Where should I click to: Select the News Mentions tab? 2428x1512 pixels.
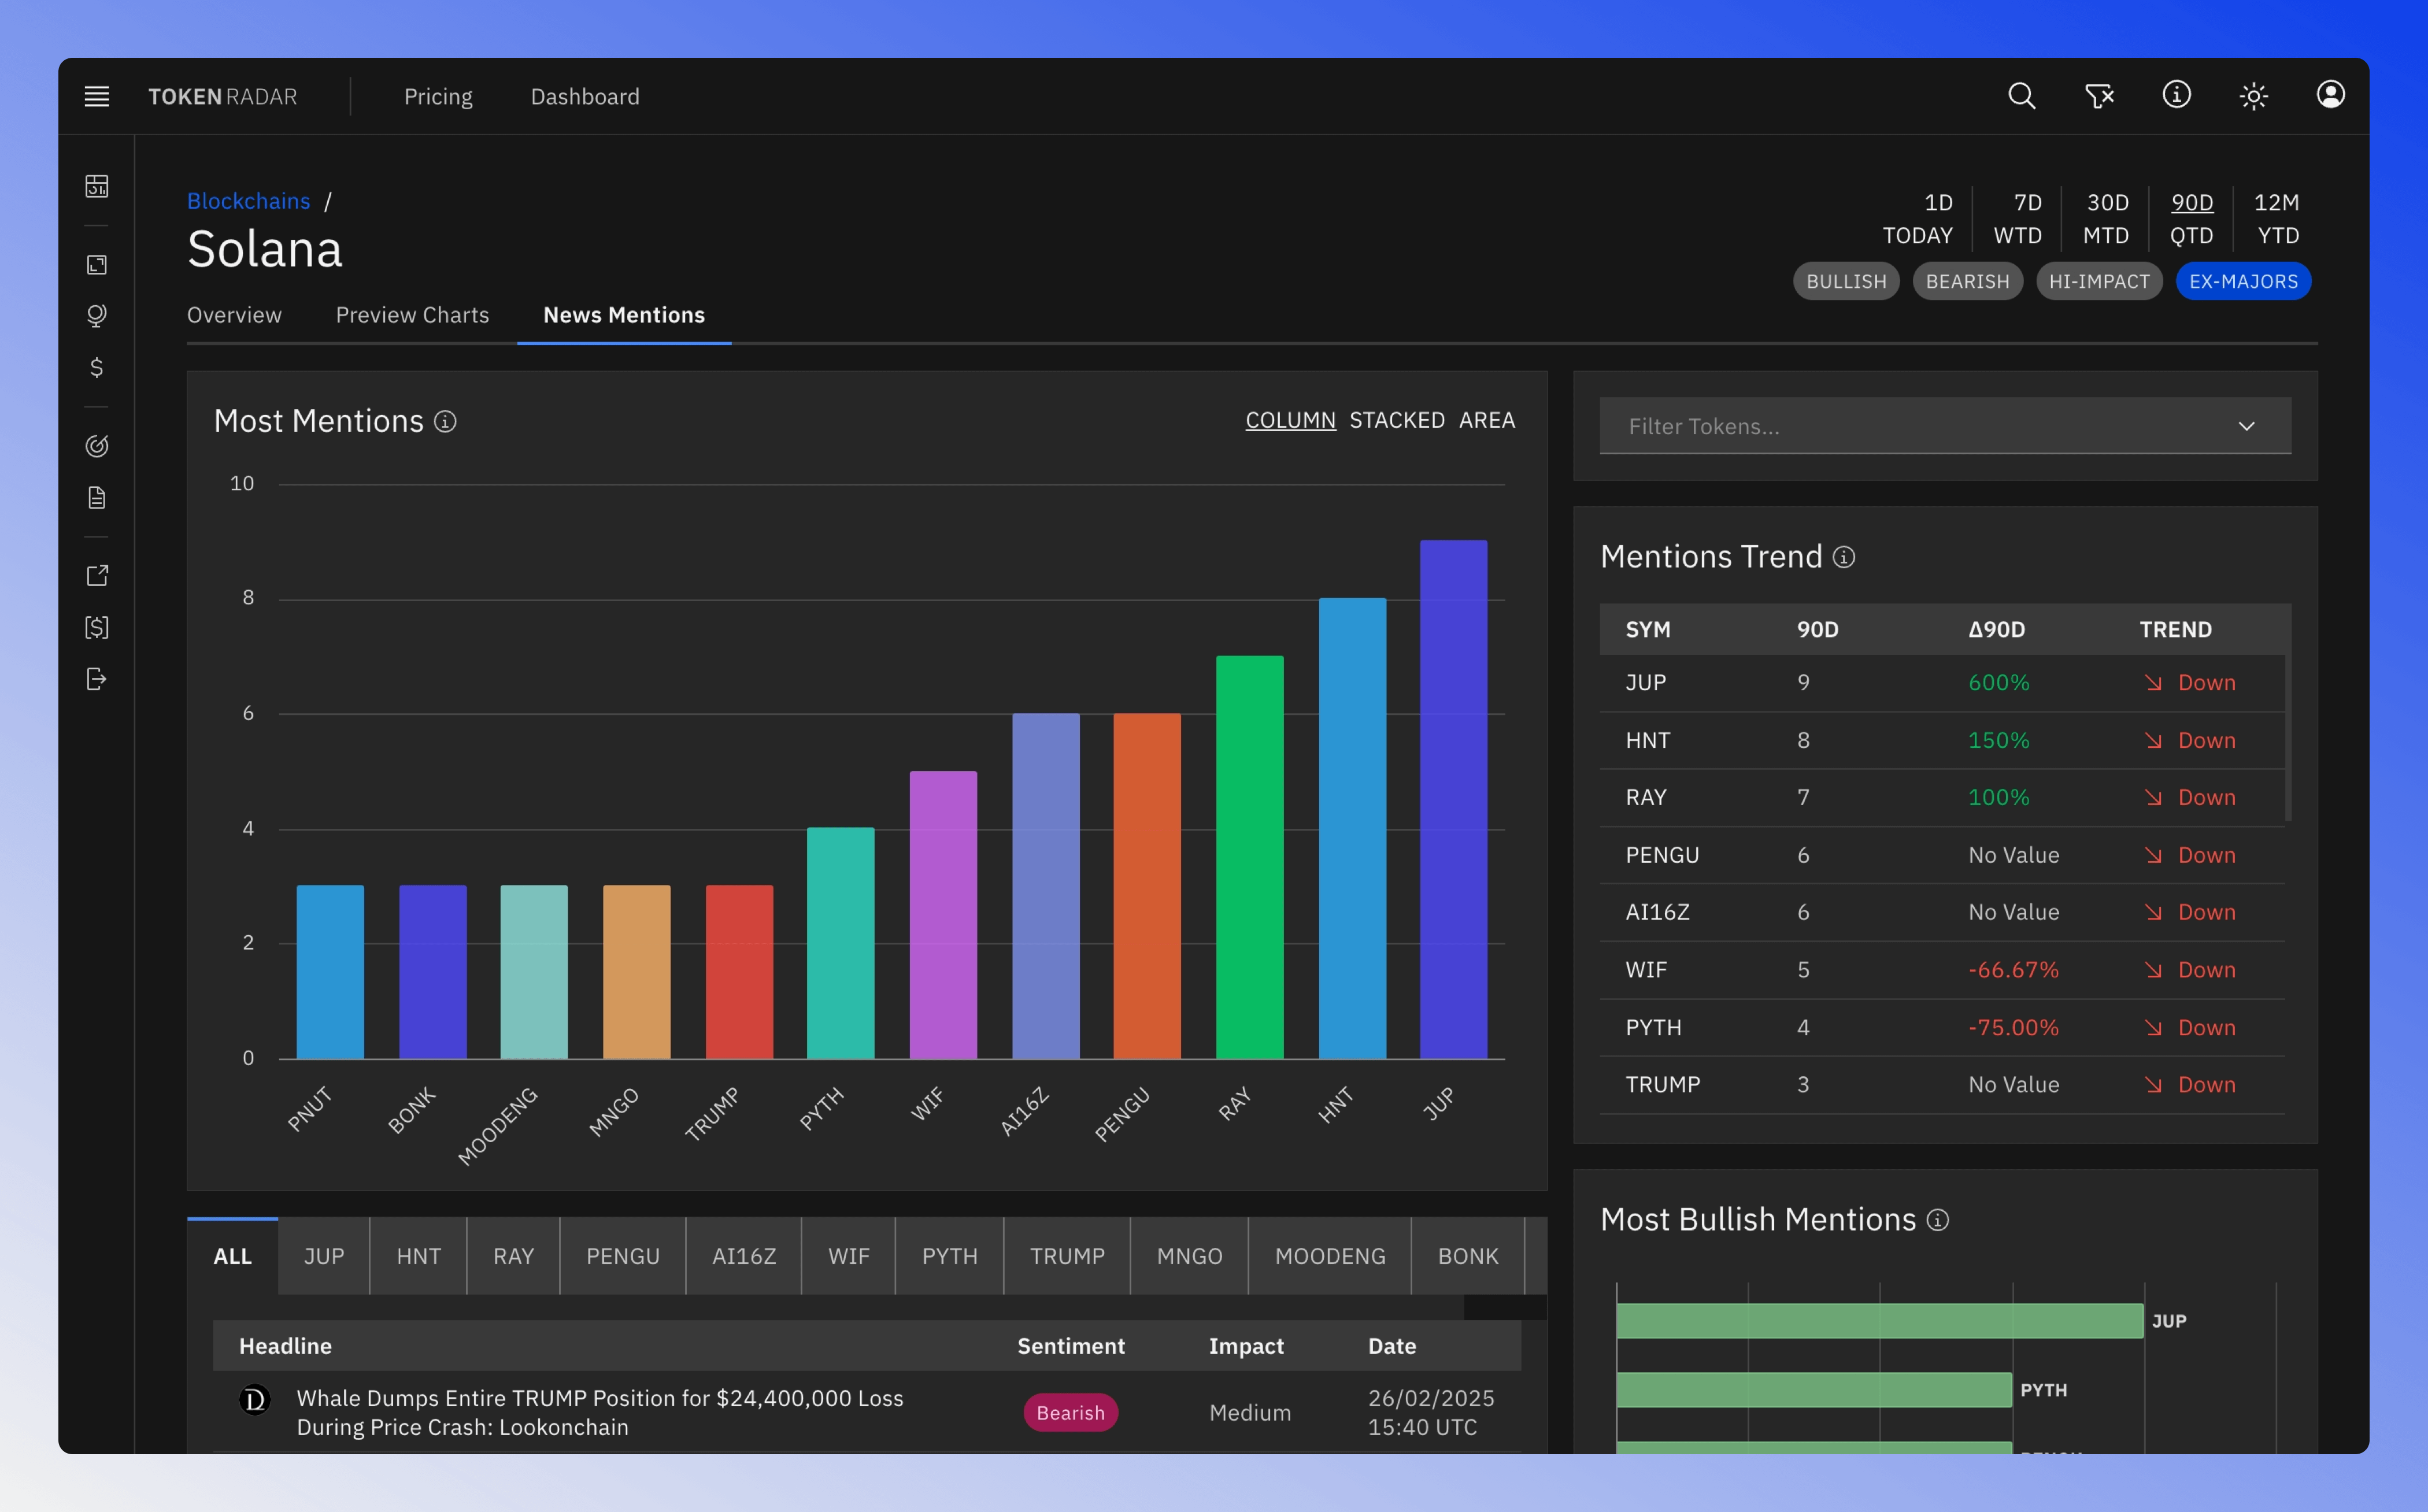pyautogui.click(x=624, y=315)
